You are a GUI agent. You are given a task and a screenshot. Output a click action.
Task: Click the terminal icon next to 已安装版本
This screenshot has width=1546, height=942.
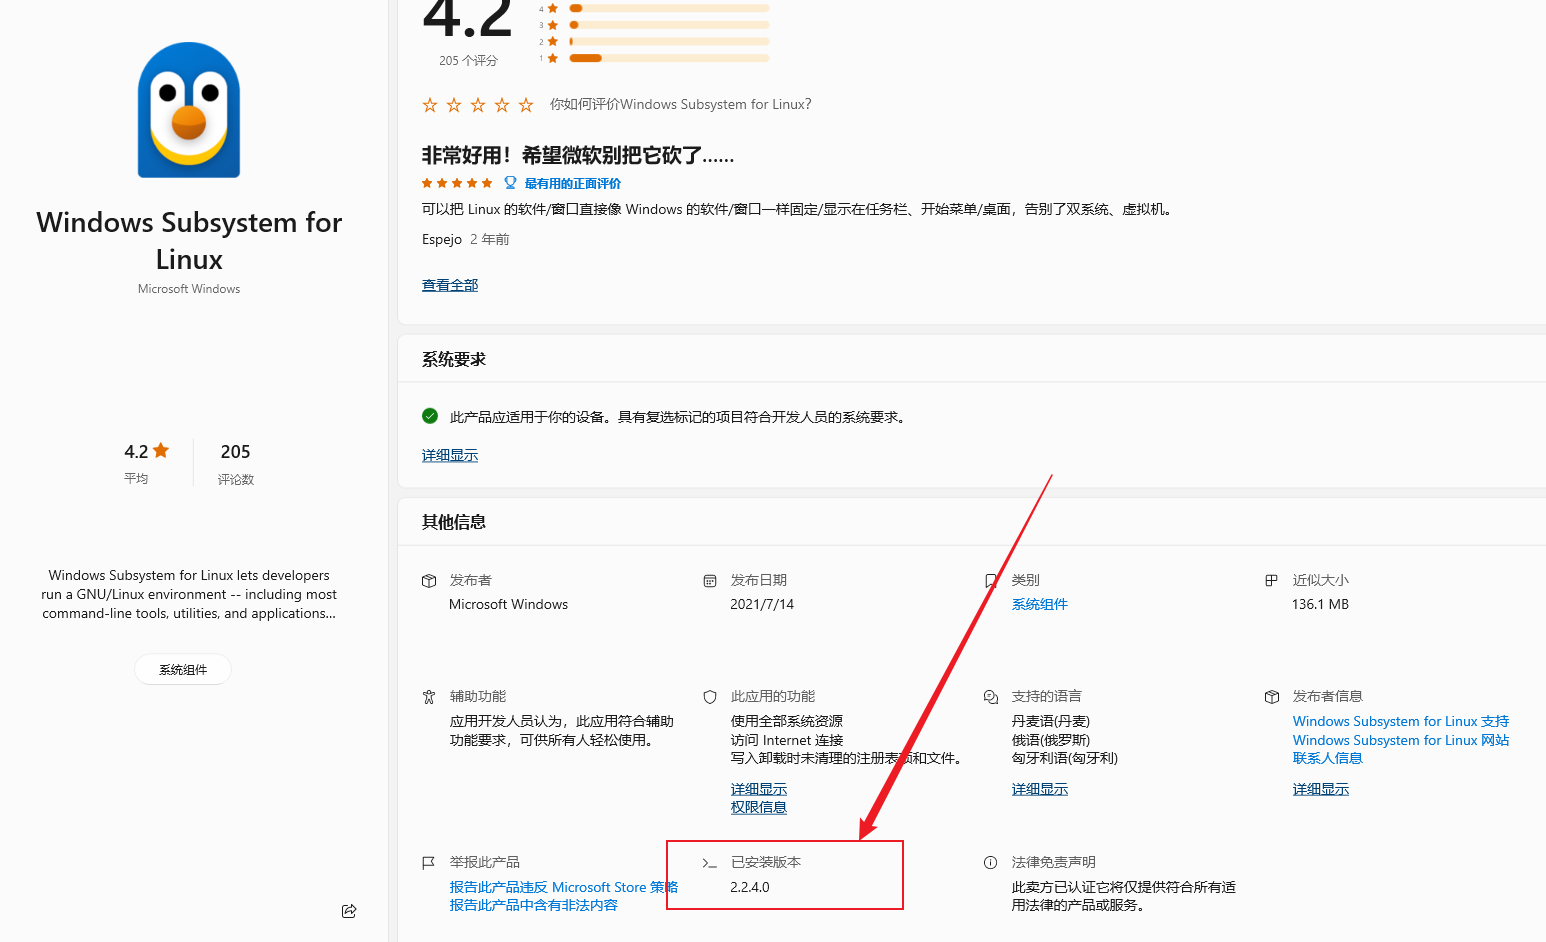pyautogui.click(x=710, y=863)
